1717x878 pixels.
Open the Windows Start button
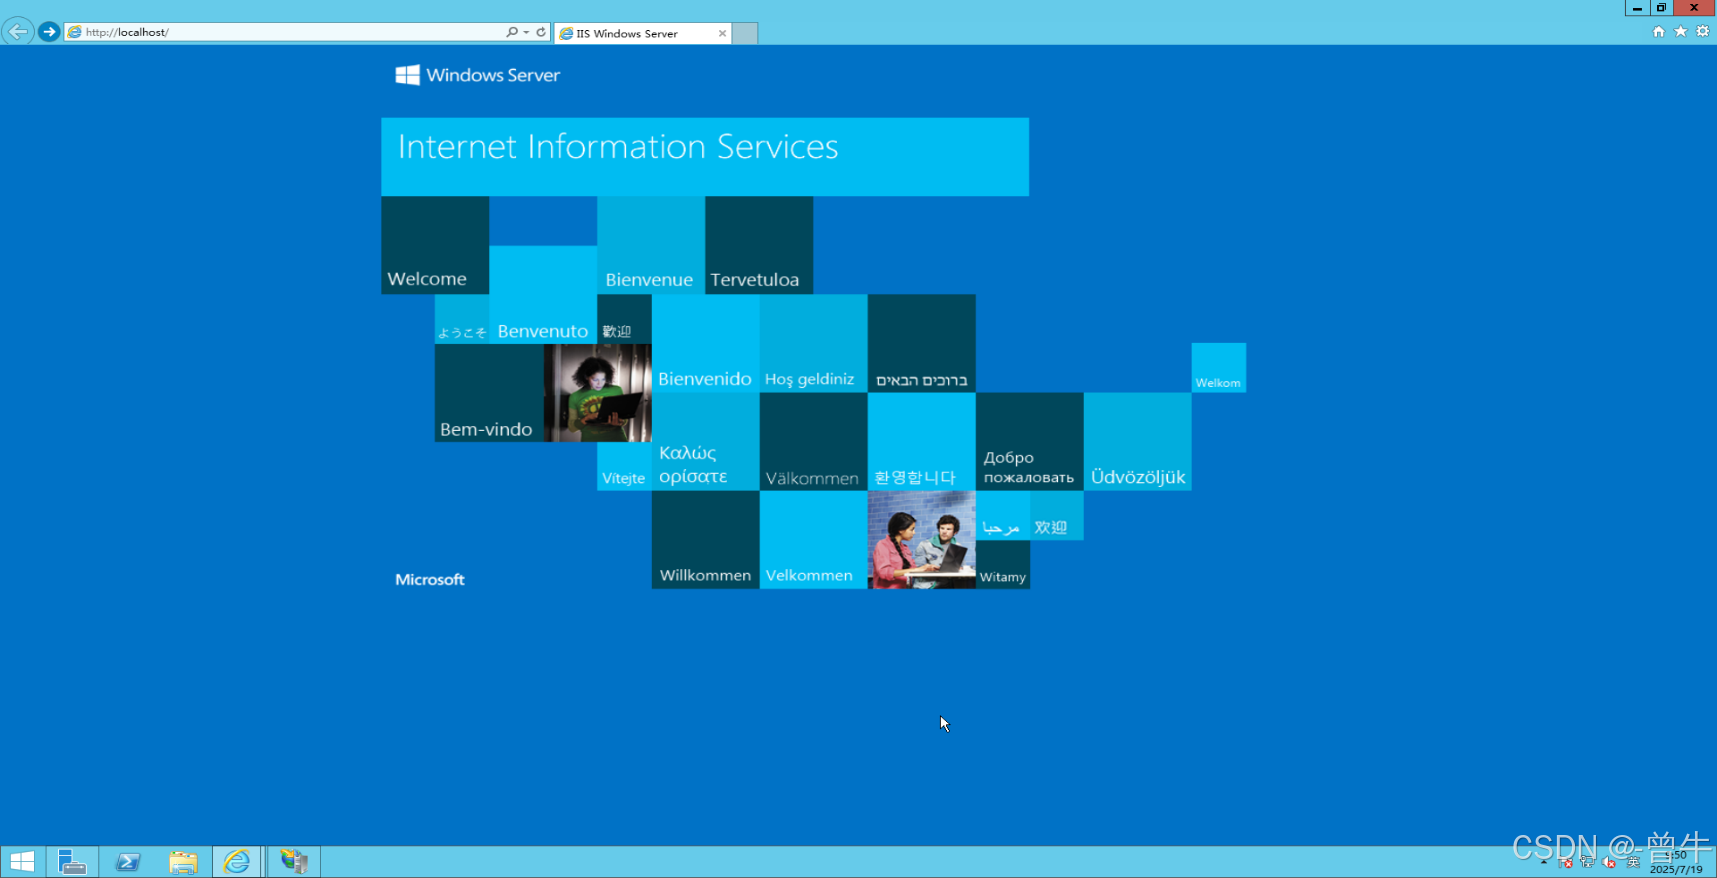(x=22, y=862)
